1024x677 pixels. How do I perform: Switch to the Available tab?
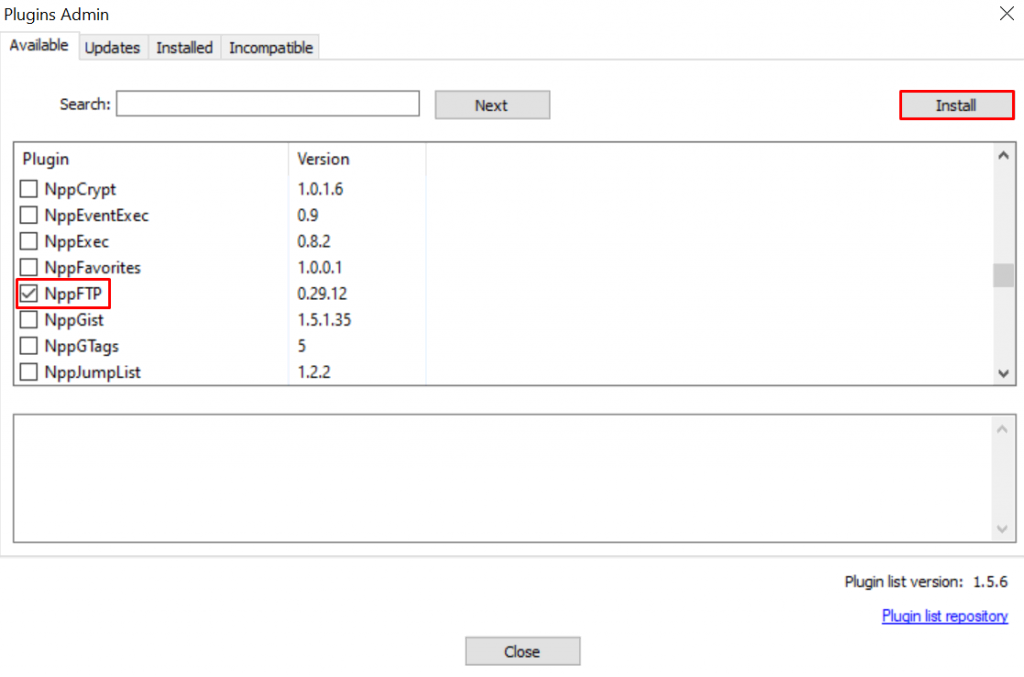39,46
